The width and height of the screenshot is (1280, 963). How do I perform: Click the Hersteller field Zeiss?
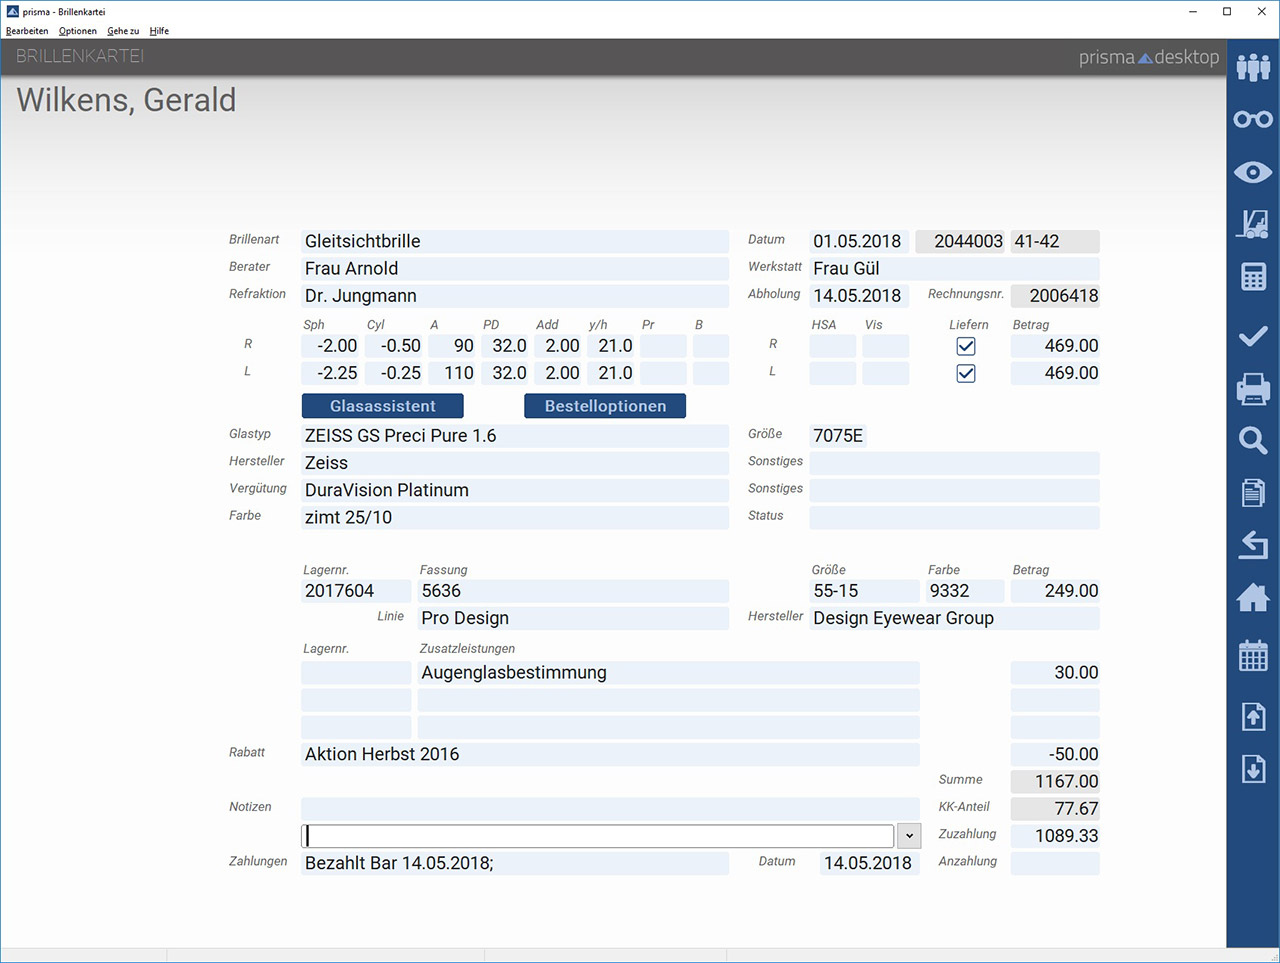coord(515,463)
